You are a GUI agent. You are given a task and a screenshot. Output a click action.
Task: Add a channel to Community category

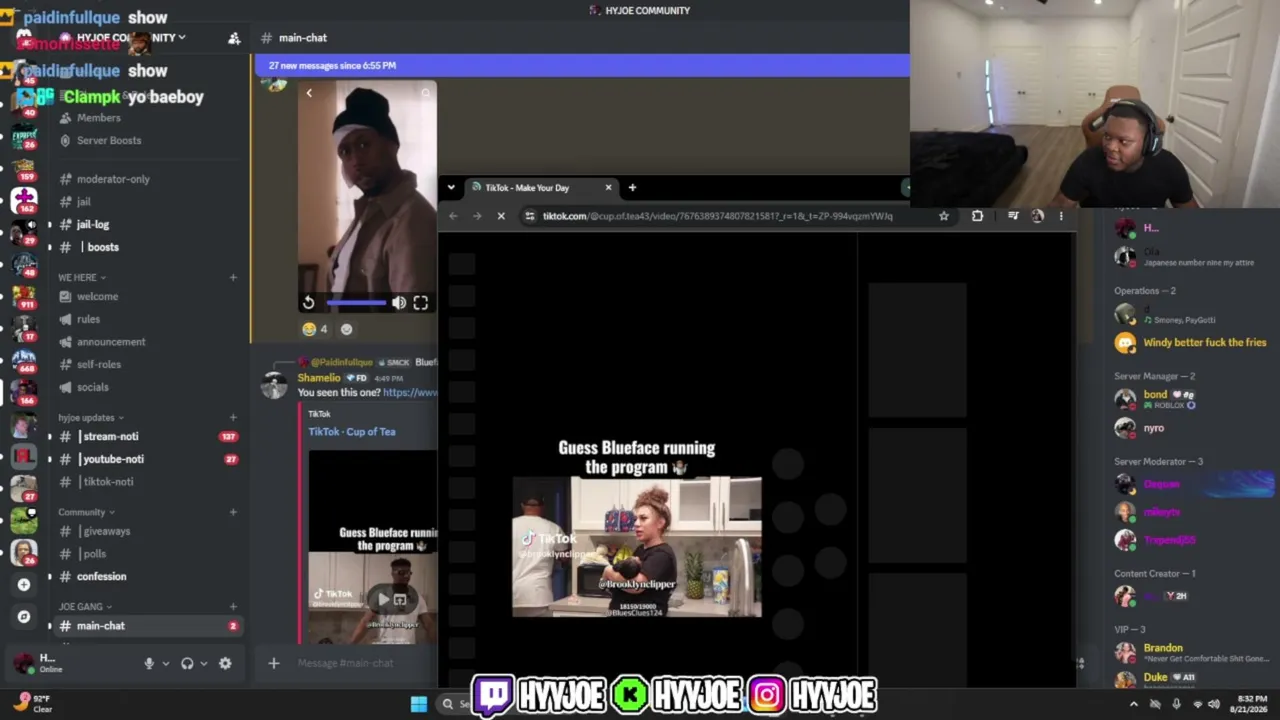coord(233,512)
